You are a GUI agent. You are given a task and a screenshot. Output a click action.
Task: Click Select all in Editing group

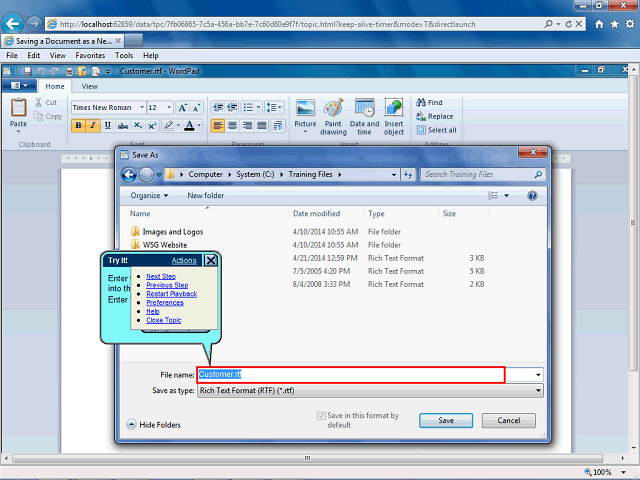click(436, 130)
